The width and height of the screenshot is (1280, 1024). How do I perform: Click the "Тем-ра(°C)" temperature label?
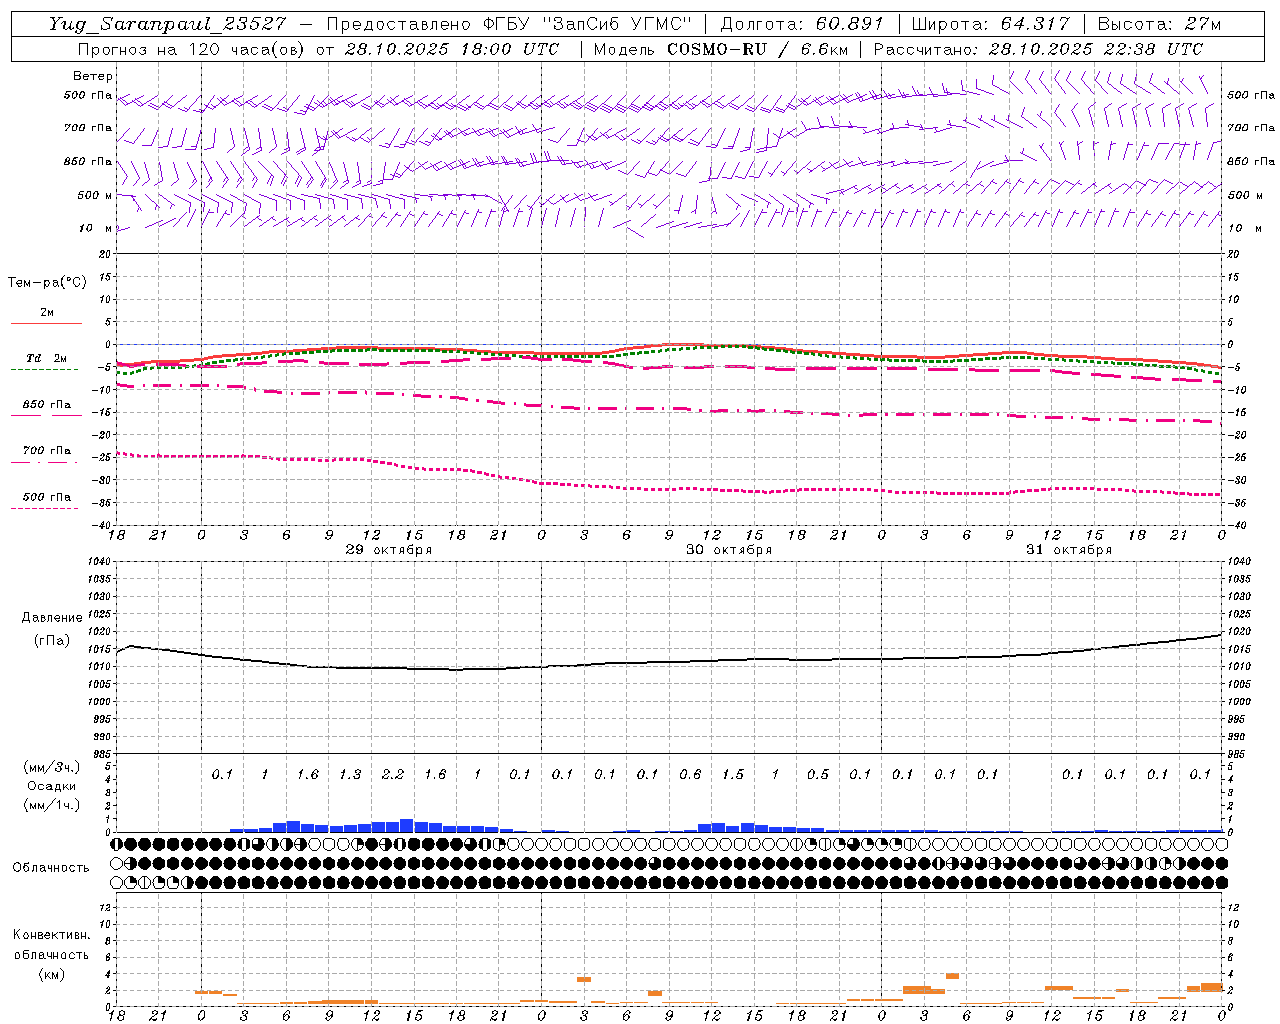point(47,283)
